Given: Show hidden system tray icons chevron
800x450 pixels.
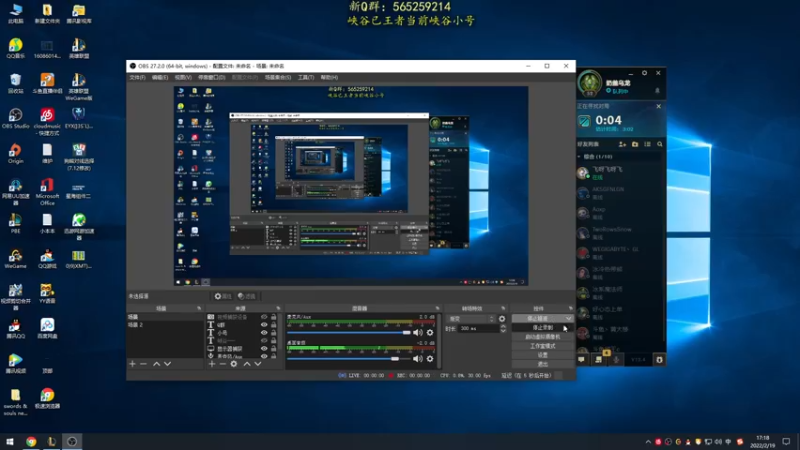Looking at the screenshot, I should pyautogui.click(x=648, y=442).
